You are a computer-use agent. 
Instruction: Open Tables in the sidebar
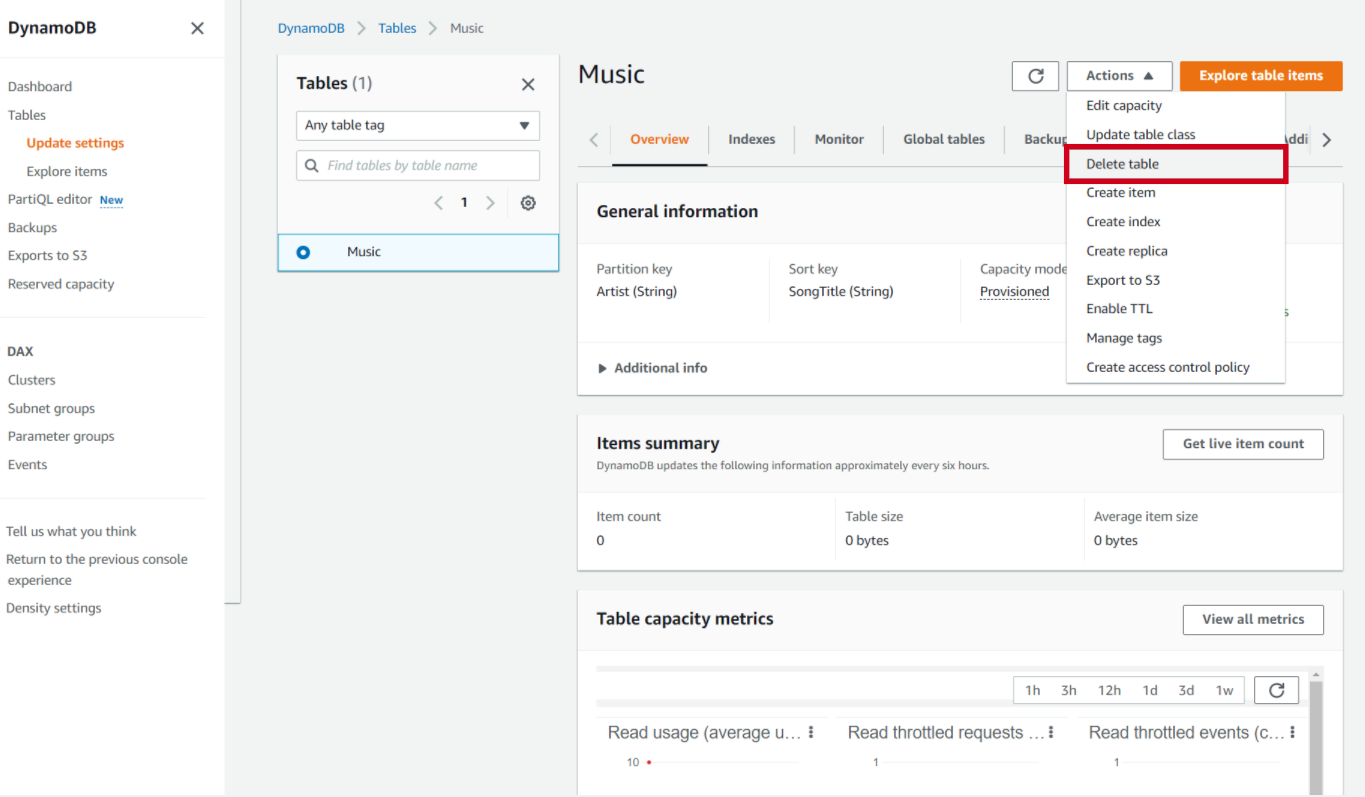point(27,115)
